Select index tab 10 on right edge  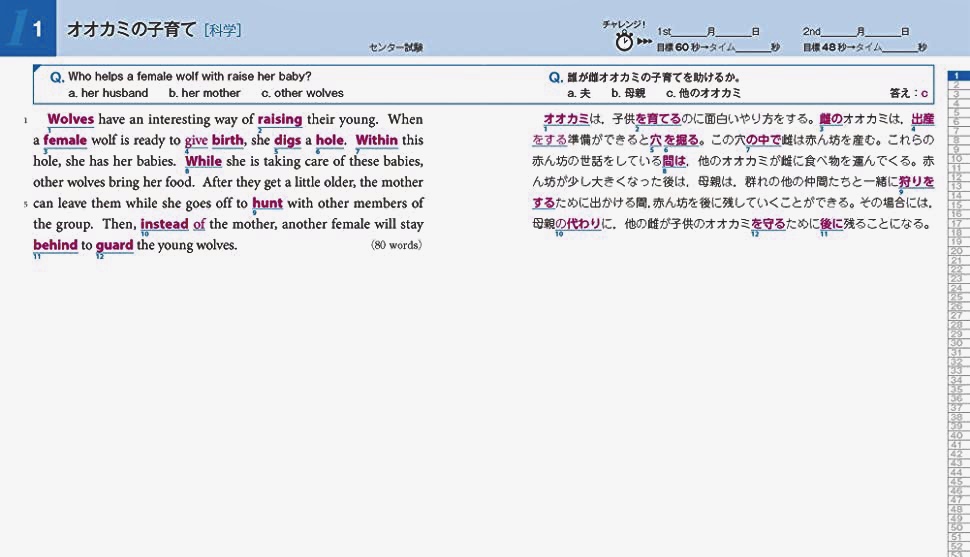[x=957, y=158]
